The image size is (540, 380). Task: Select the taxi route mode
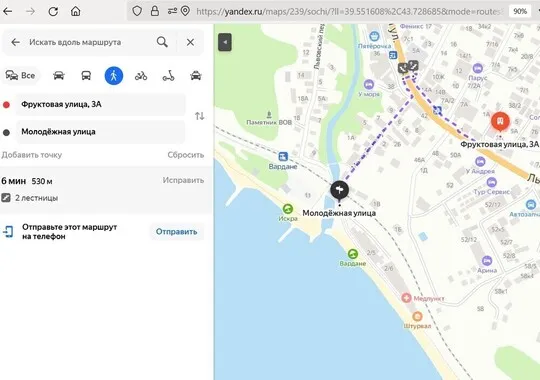tap(196, 75)
